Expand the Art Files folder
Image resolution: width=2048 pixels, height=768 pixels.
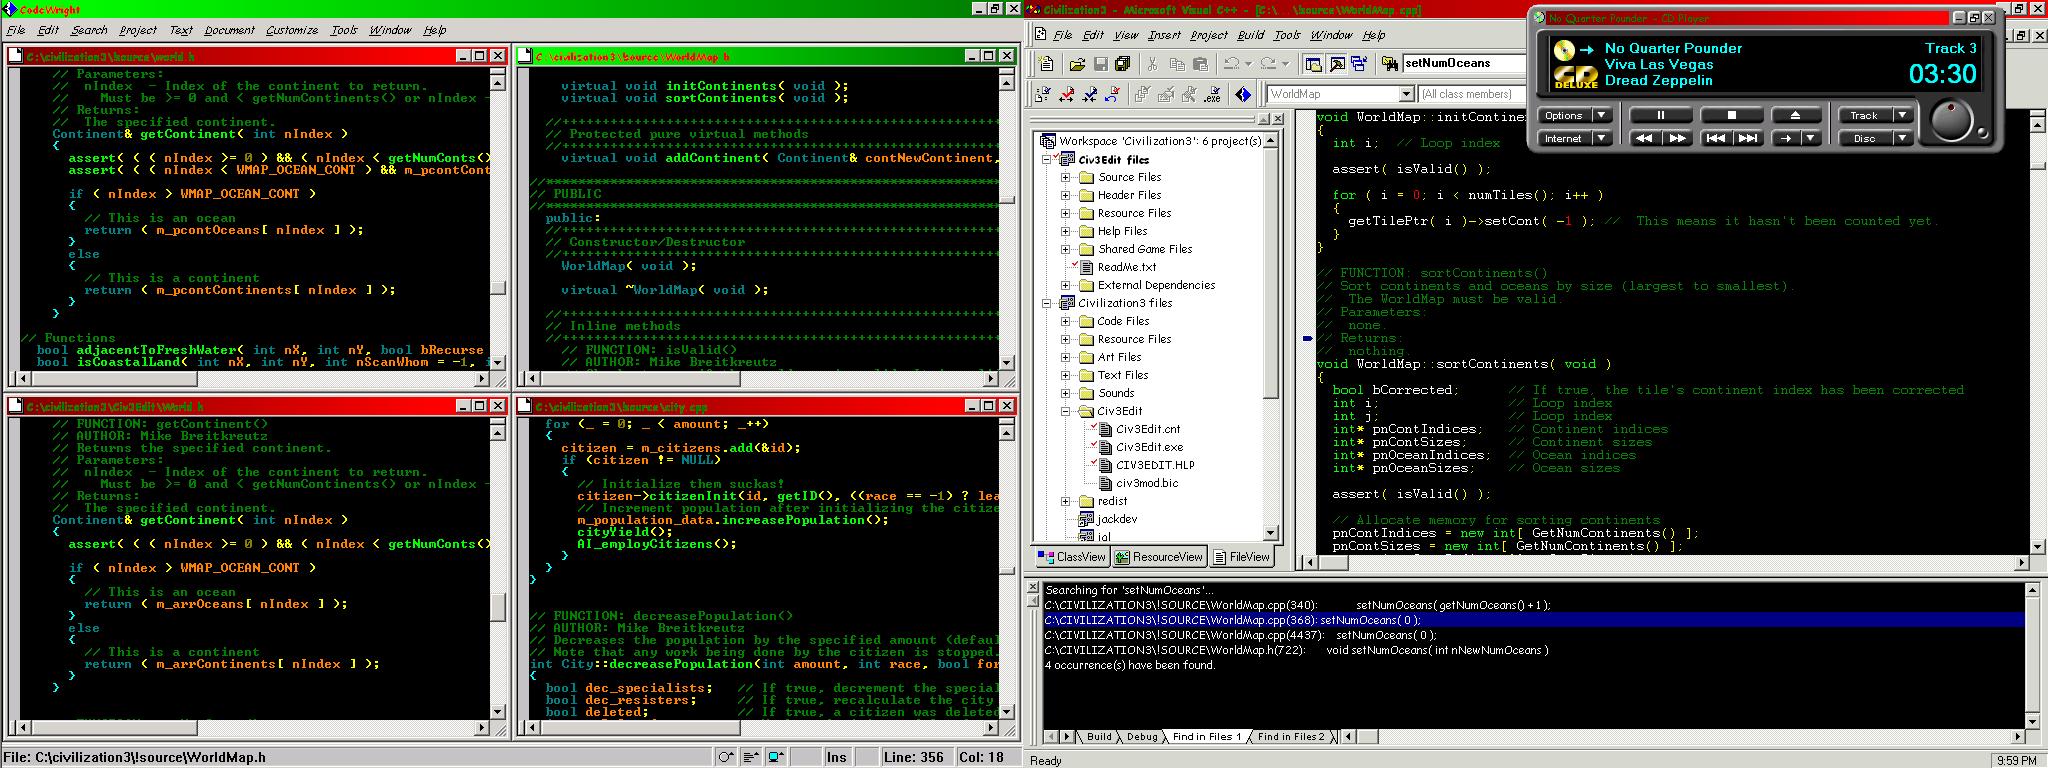[x=1066, y=358]
